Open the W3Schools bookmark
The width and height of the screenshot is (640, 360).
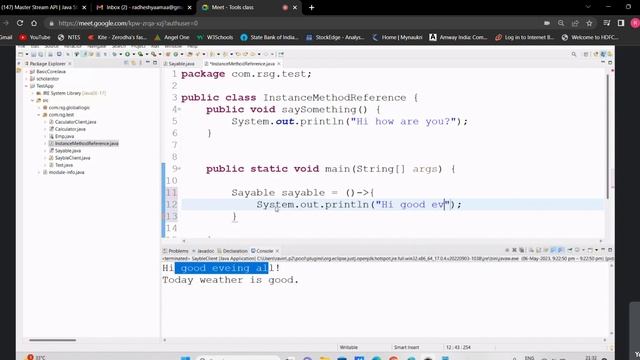[215, 37]
